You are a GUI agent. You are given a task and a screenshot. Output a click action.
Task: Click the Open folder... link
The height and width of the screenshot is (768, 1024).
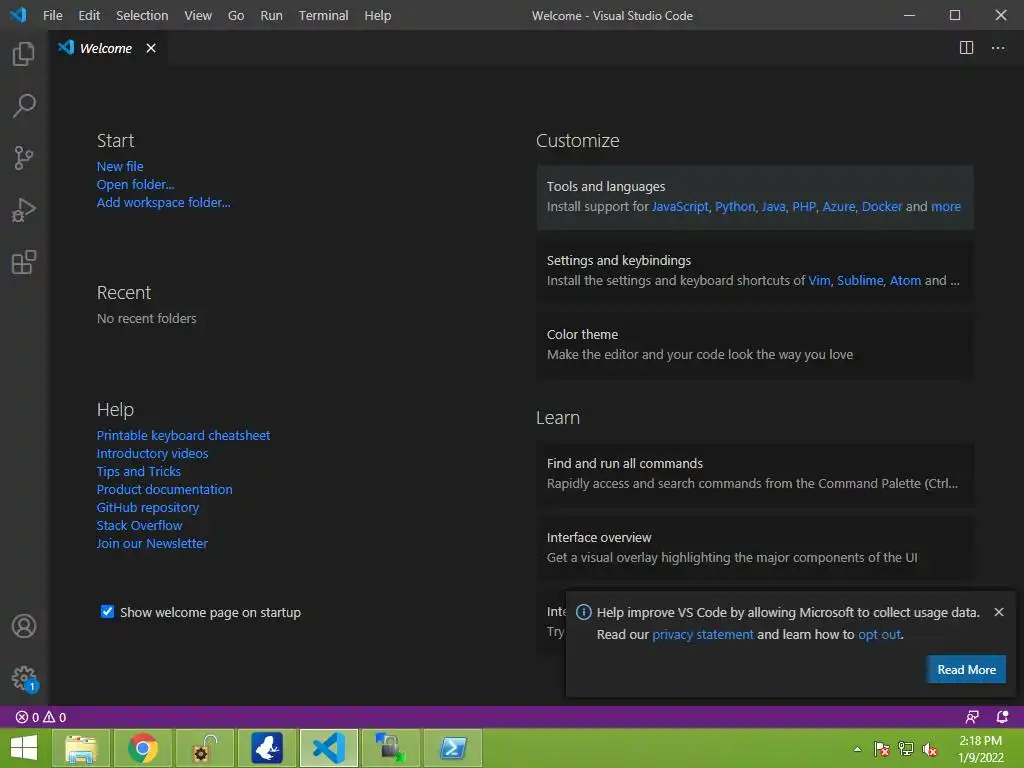(x=135, y=184)
